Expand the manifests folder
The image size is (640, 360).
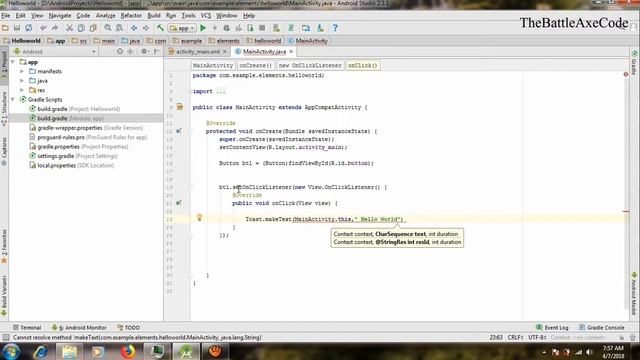[22, 71]
